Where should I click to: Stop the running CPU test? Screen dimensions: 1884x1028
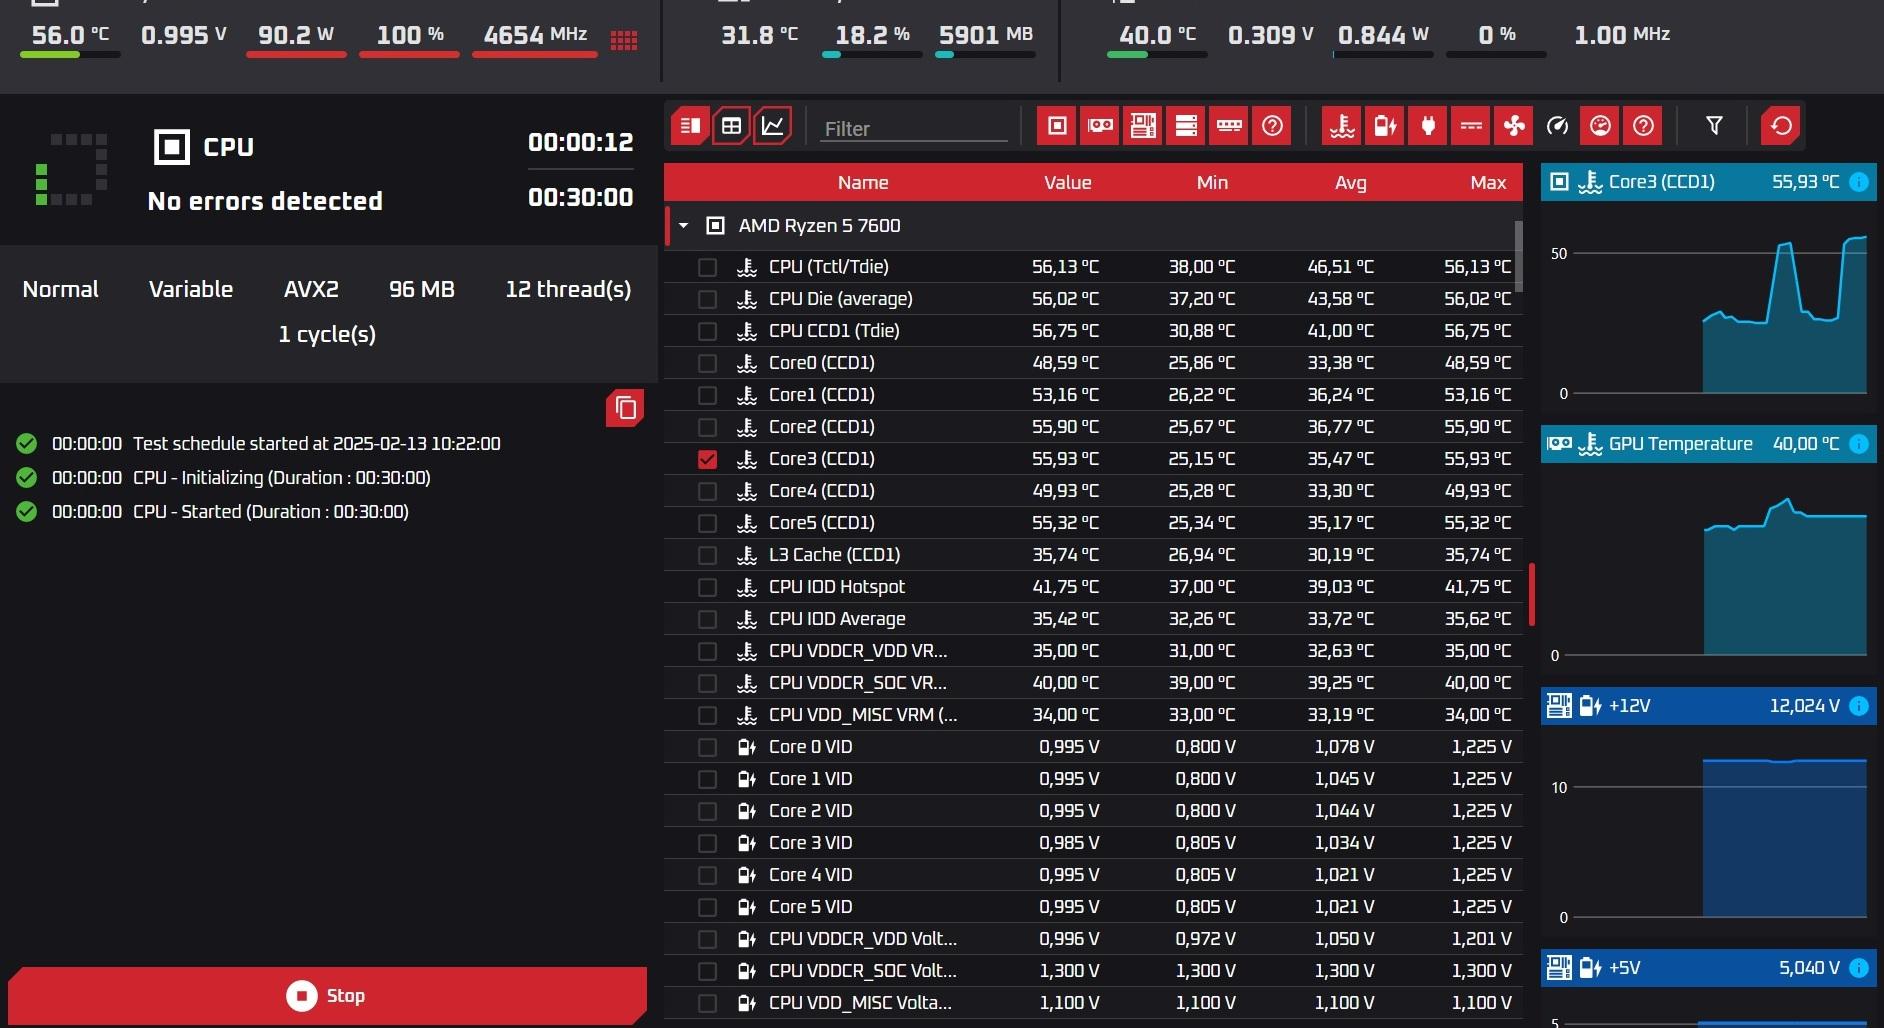click(327, 995)
